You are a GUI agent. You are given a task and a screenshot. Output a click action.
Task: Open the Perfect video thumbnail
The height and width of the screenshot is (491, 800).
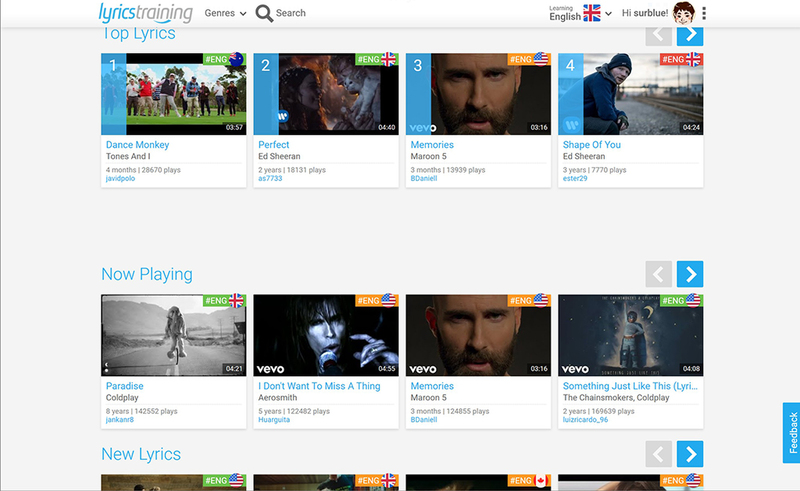pos(326,94)
